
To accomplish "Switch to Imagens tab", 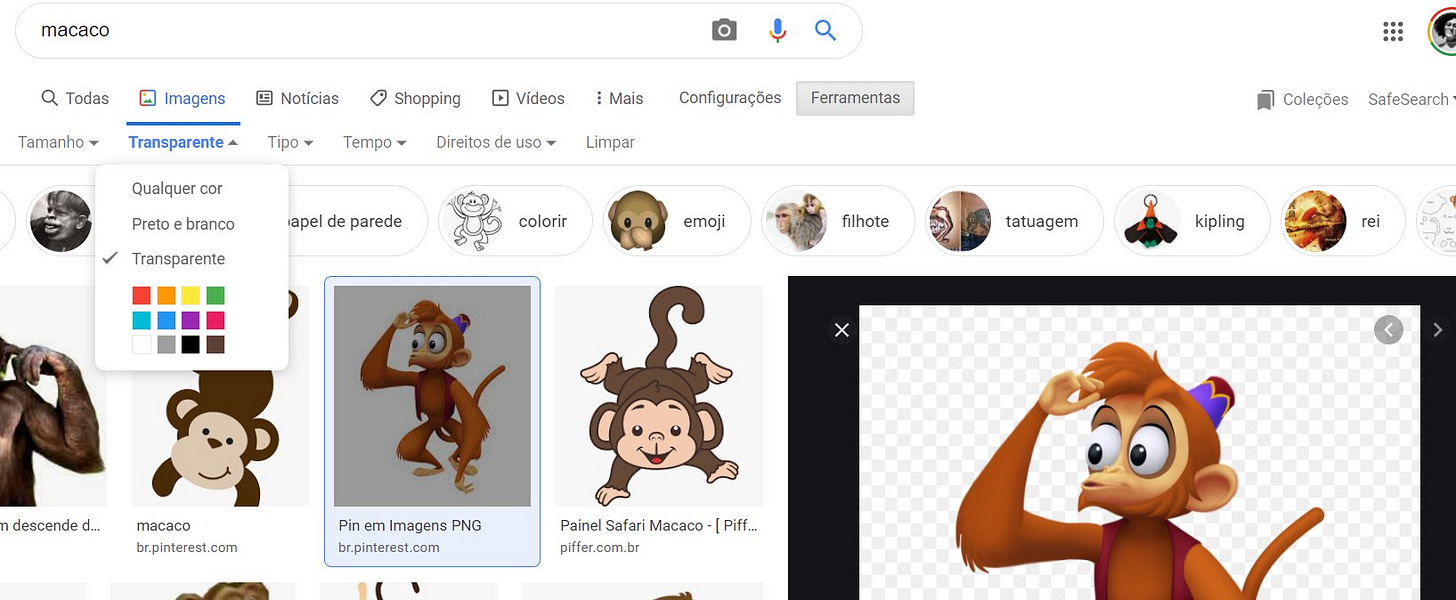I will coord(182,98).
